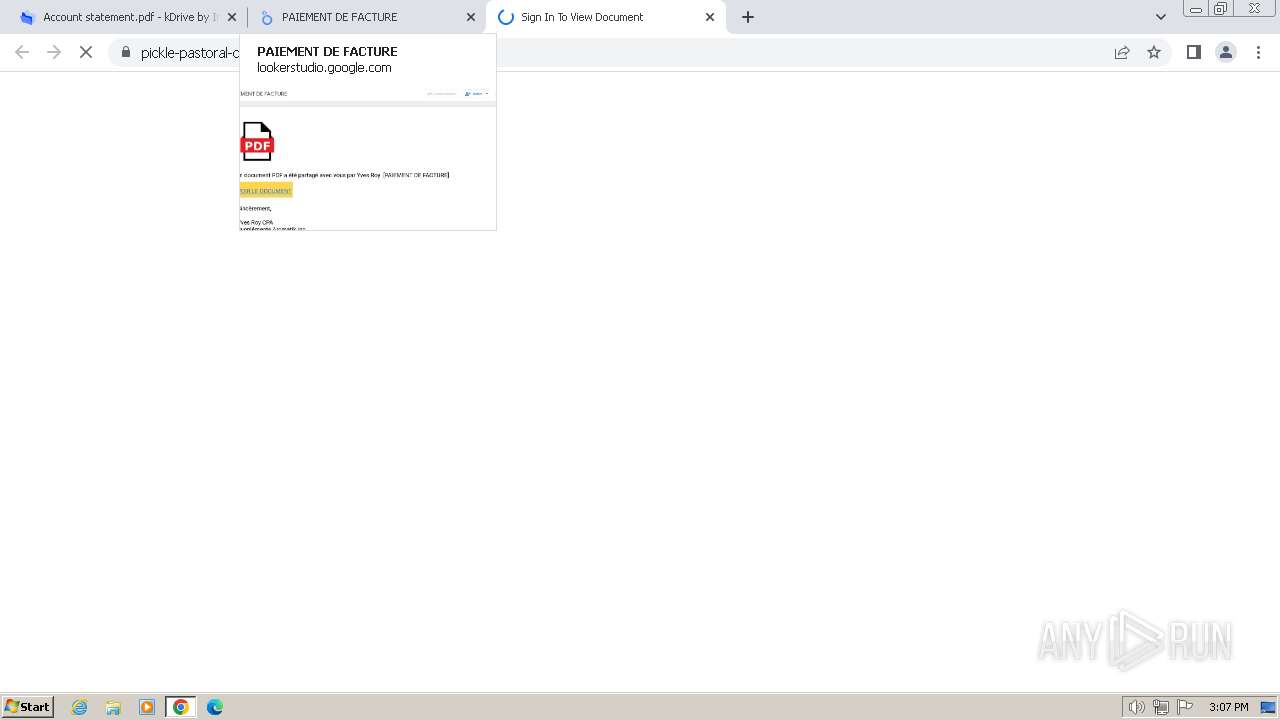
Task: Close the Sign In To View Document tab
Action: pos(710,17)
